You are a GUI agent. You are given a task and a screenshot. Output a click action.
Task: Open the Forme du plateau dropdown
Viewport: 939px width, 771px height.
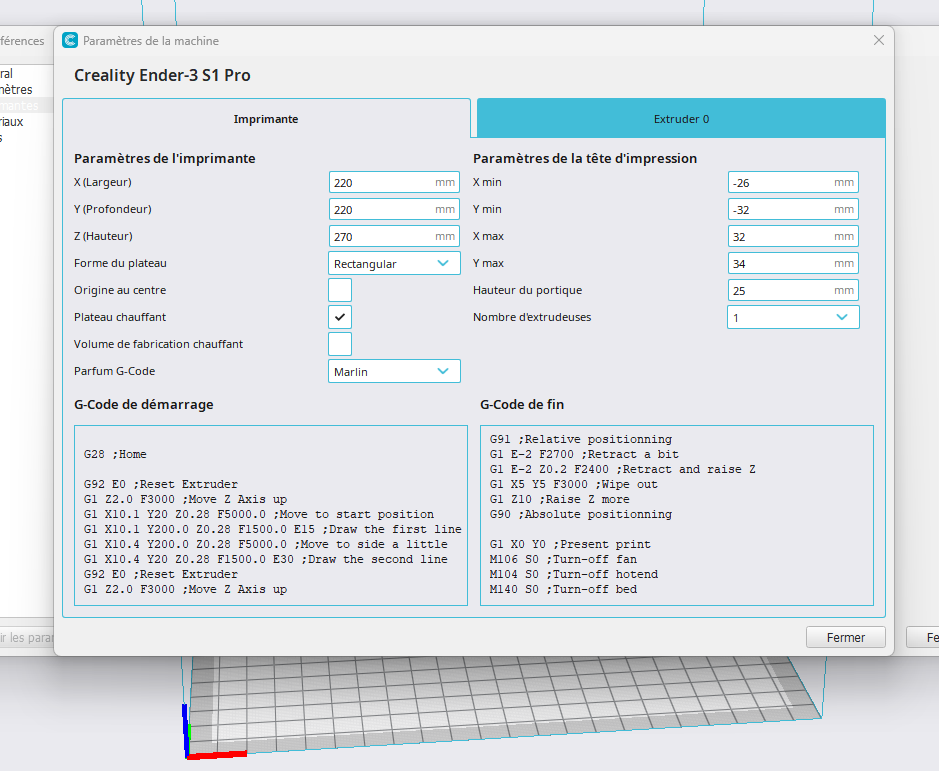tap(394, 264)
